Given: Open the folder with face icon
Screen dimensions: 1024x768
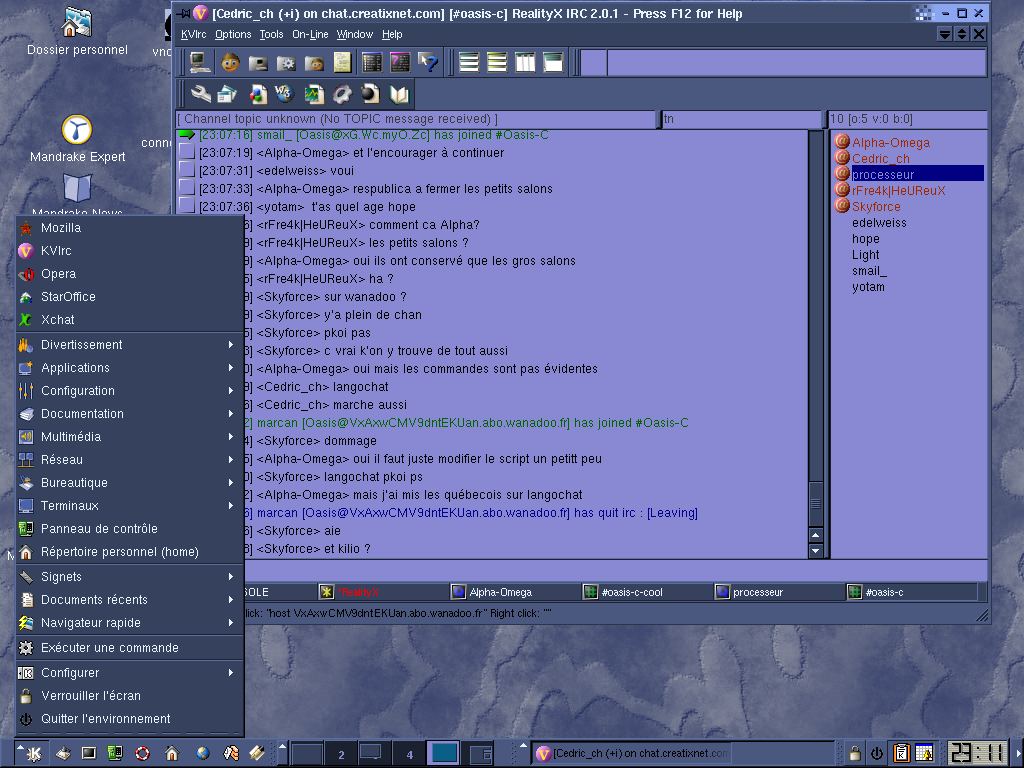Looking at the screenshot, I should (314, 63).
